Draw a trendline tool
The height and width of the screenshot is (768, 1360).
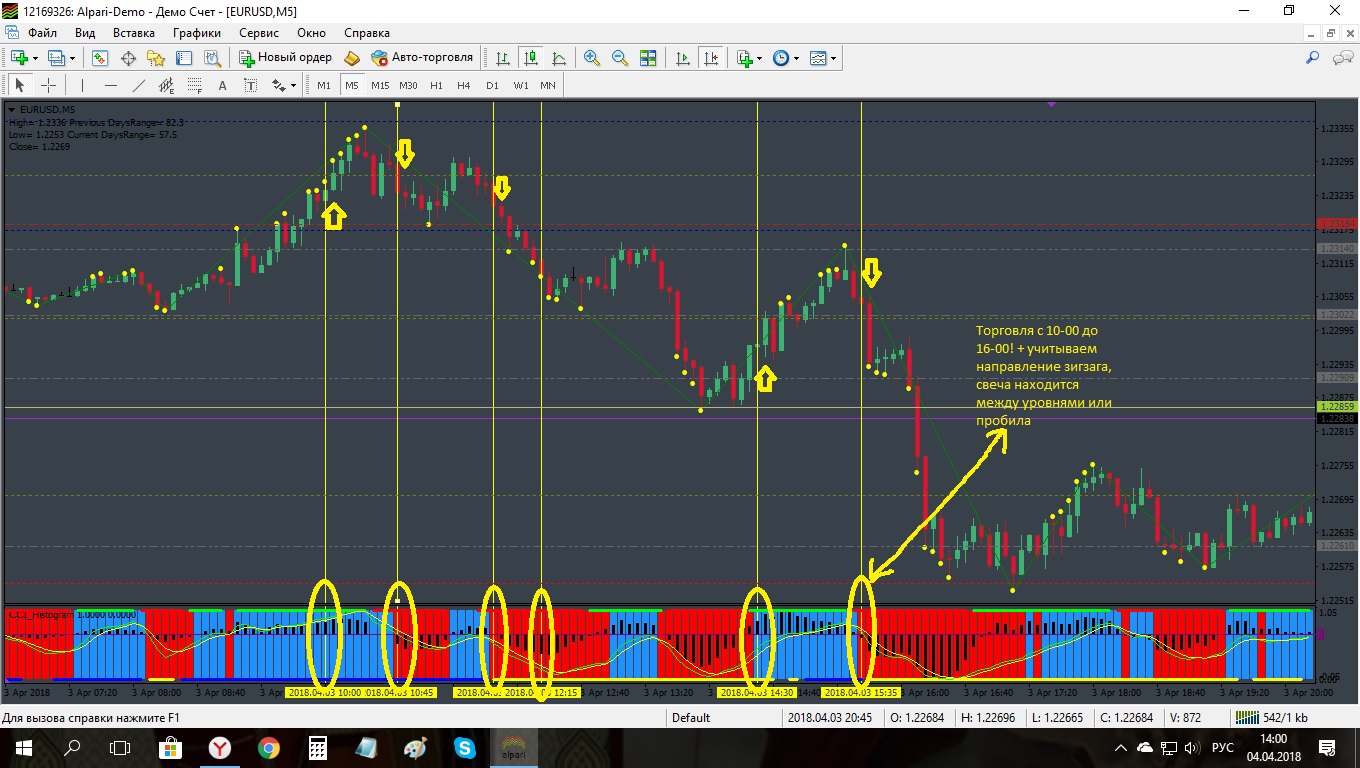click(x=138, y=85)
